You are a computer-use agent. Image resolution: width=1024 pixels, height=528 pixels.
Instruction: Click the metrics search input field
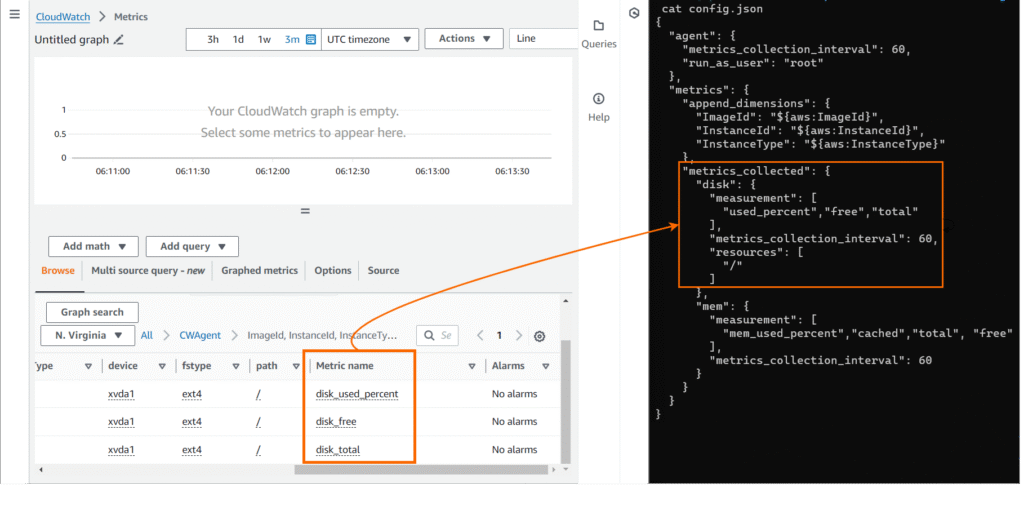446,336
